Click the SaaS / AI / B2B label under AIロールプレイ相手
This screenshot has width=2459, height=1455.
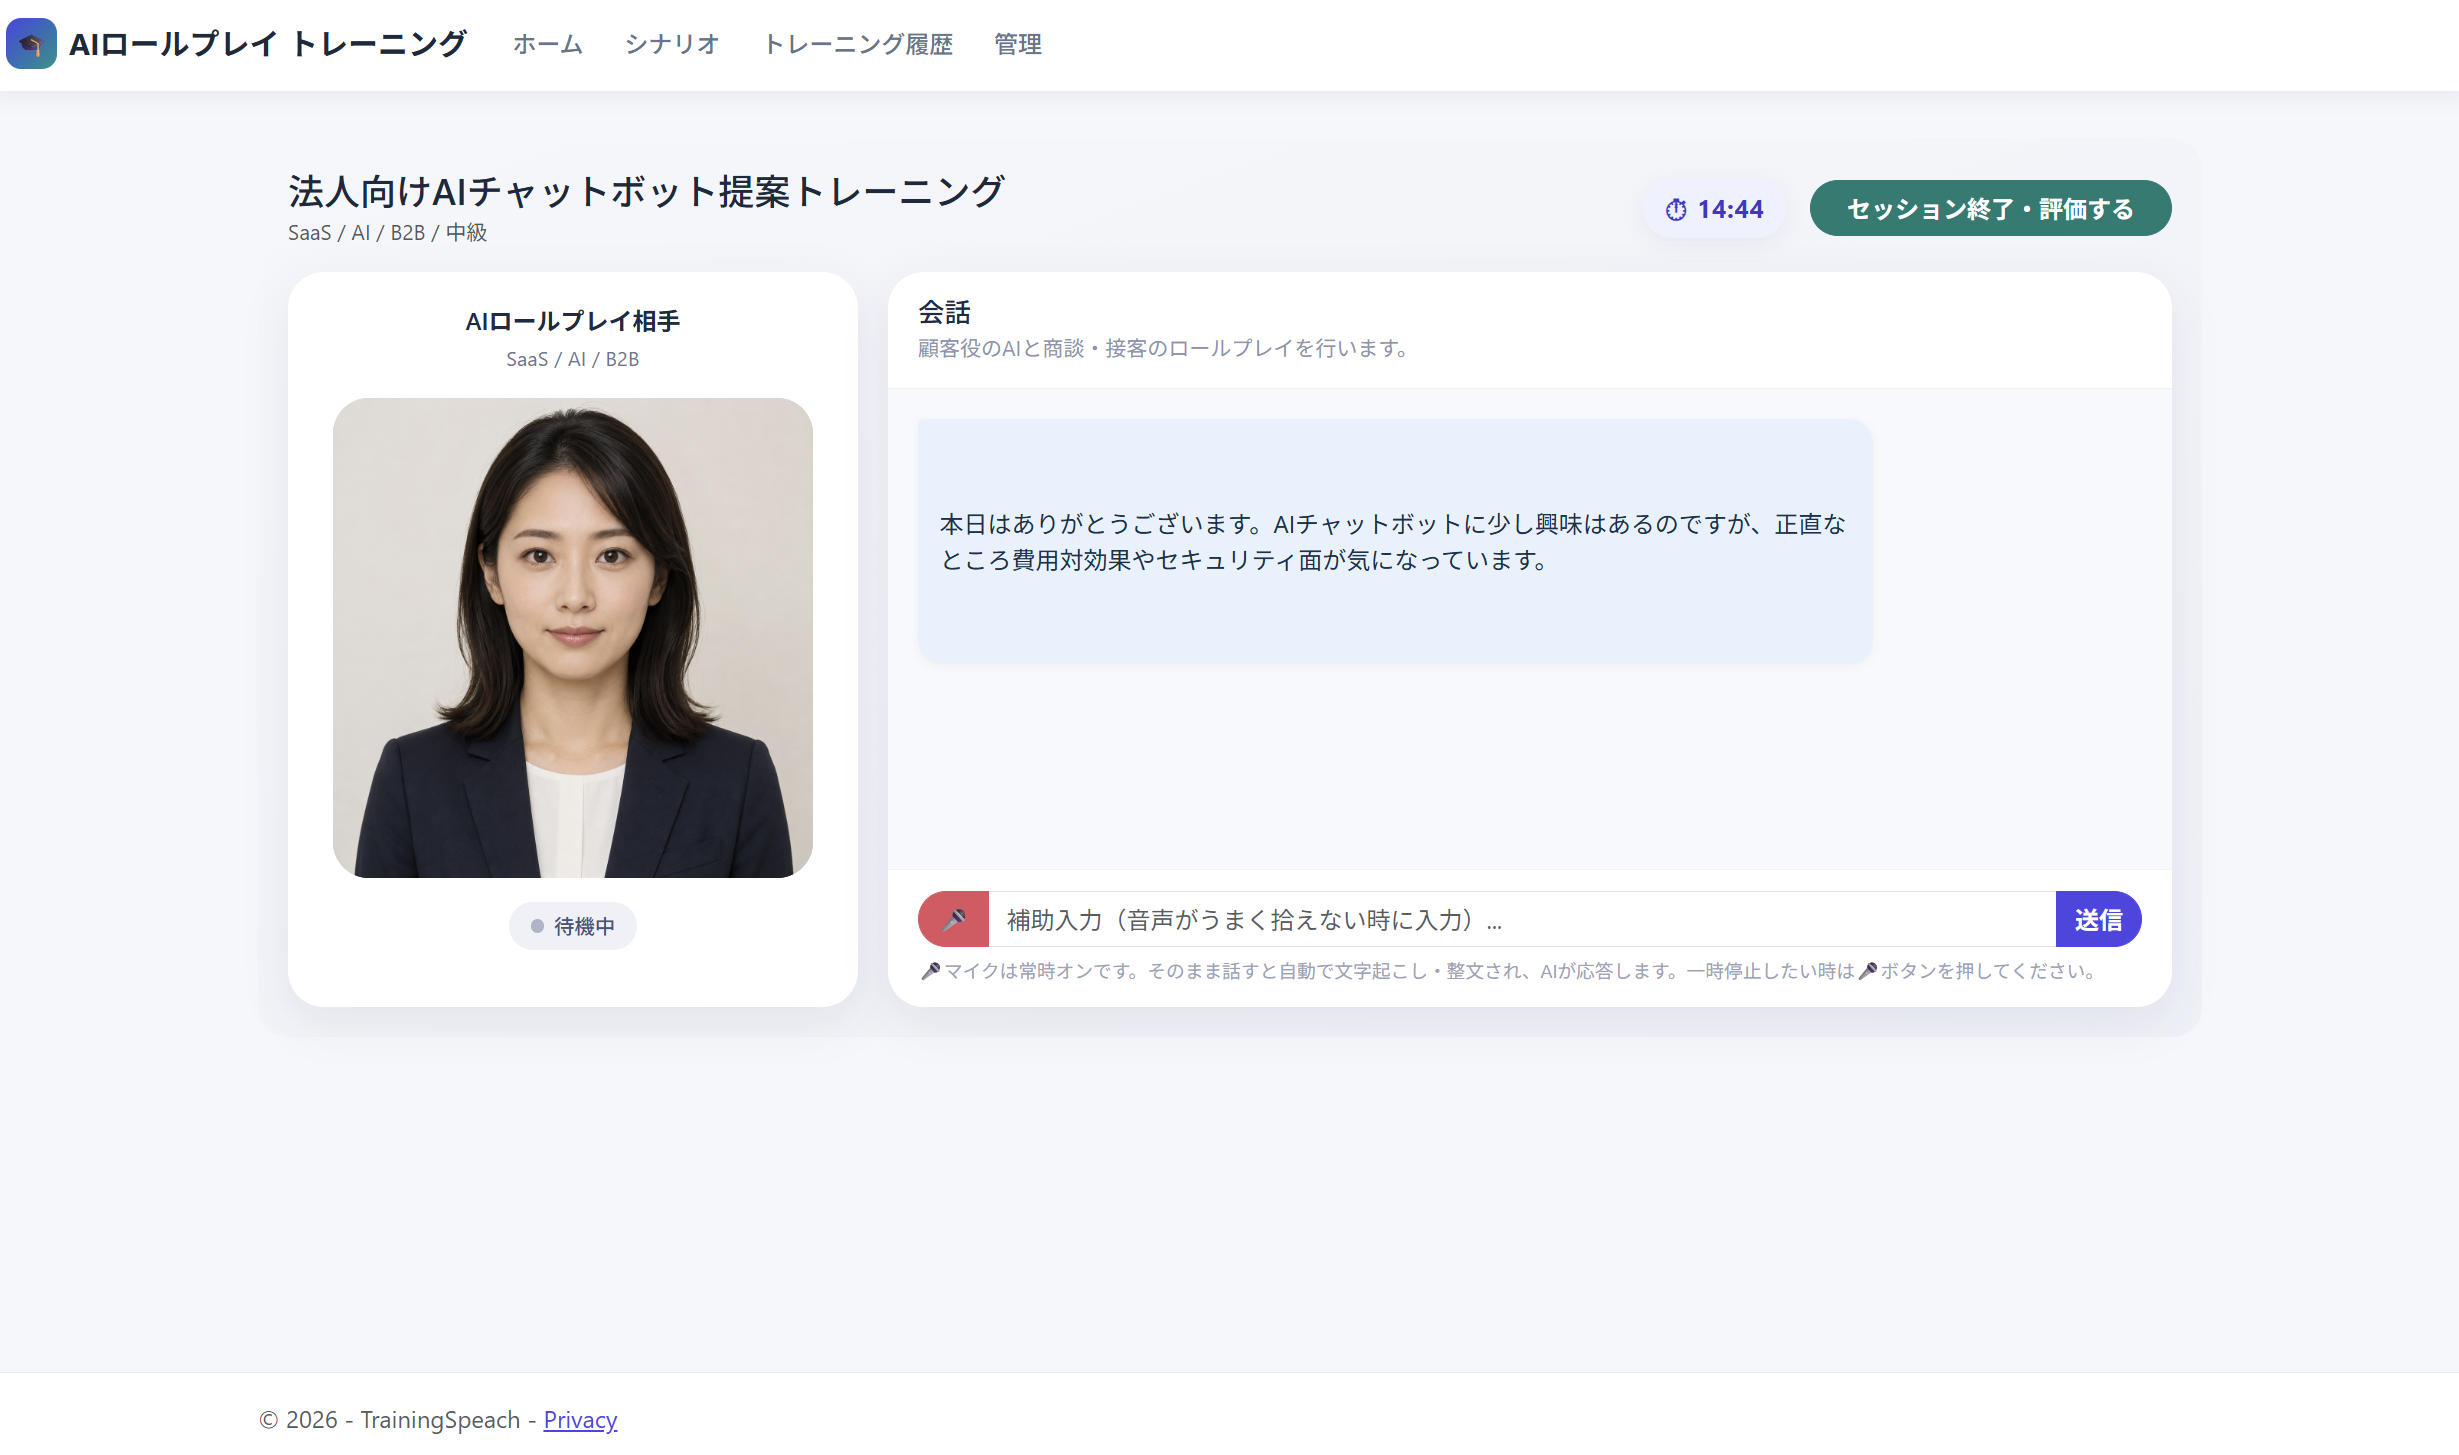tap(573, 359)
